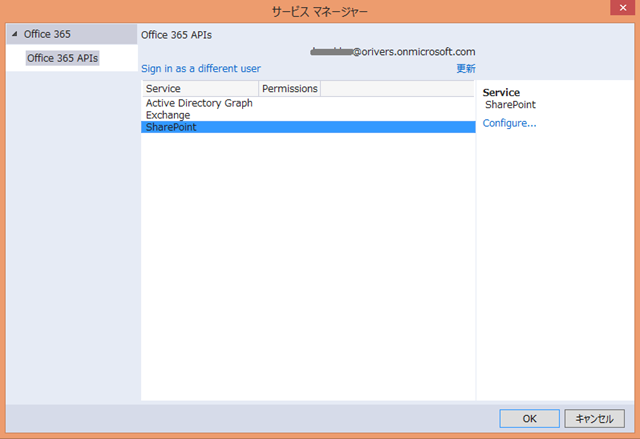640x439 pixels.
Task: Collapse the Office 365 tree node arrow
Action: (x=15, y=34)
